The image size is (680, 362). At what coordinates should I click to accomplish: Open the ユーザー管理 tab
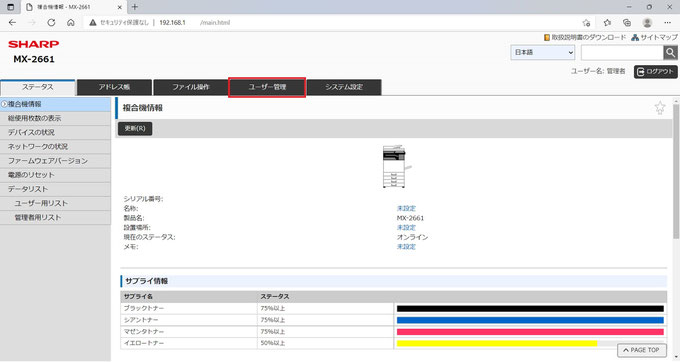[267, 87]
